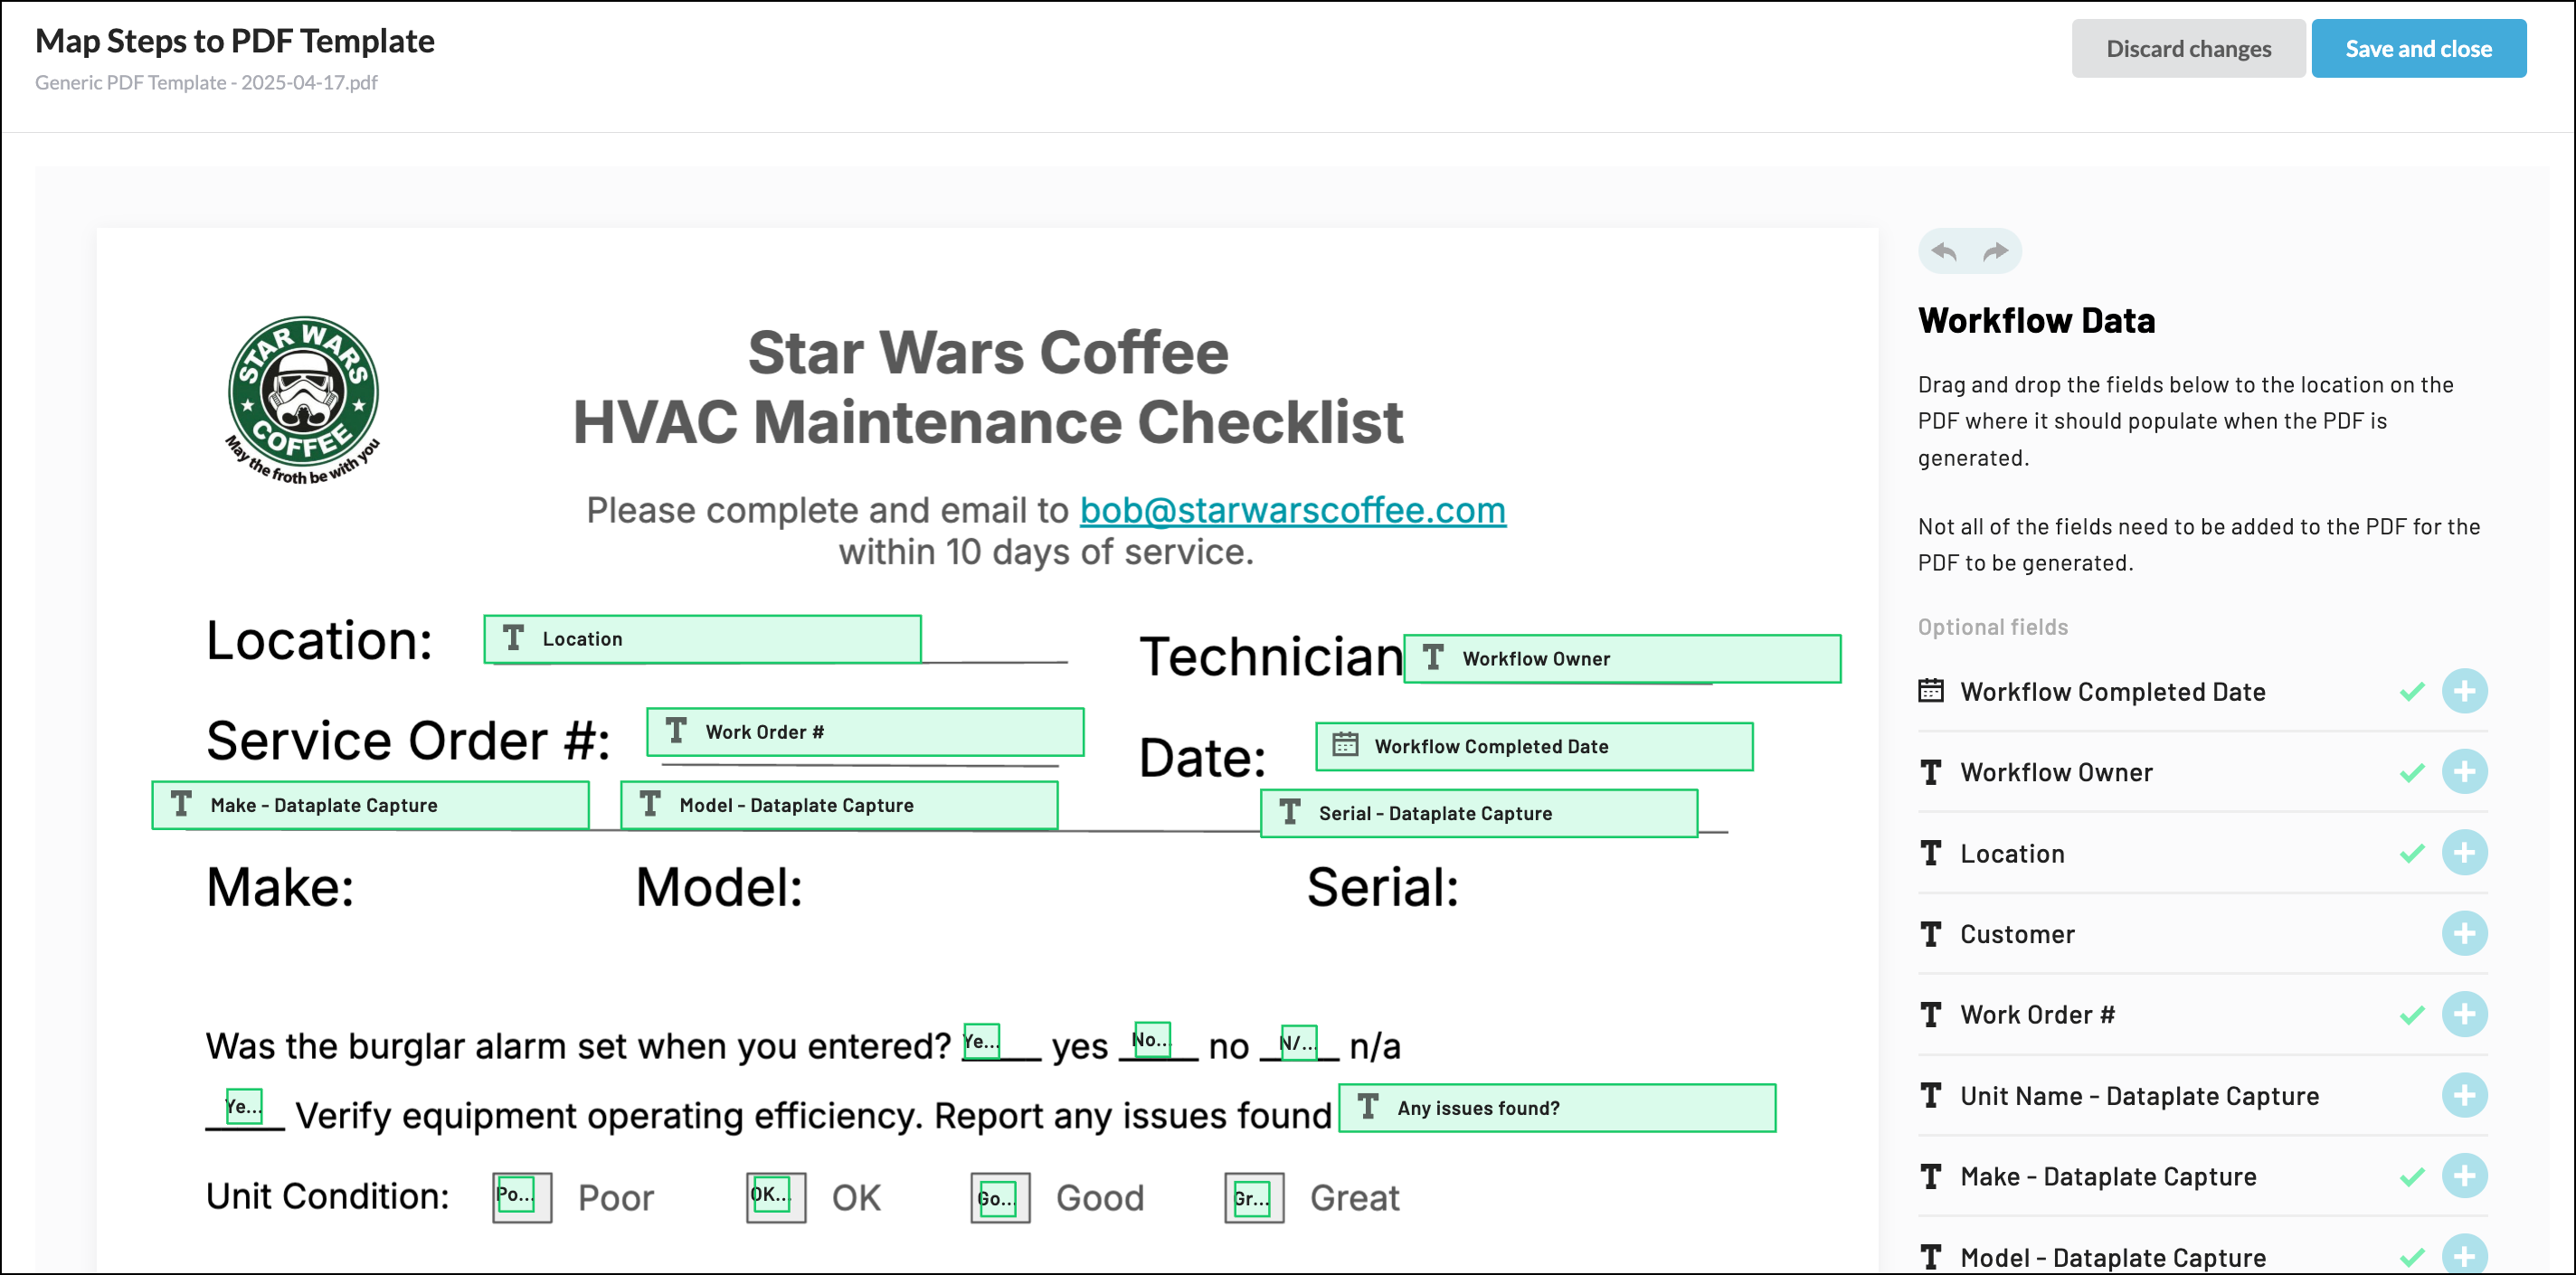
Task: Click the undo arrow icon
Action: coord(1944,251)
